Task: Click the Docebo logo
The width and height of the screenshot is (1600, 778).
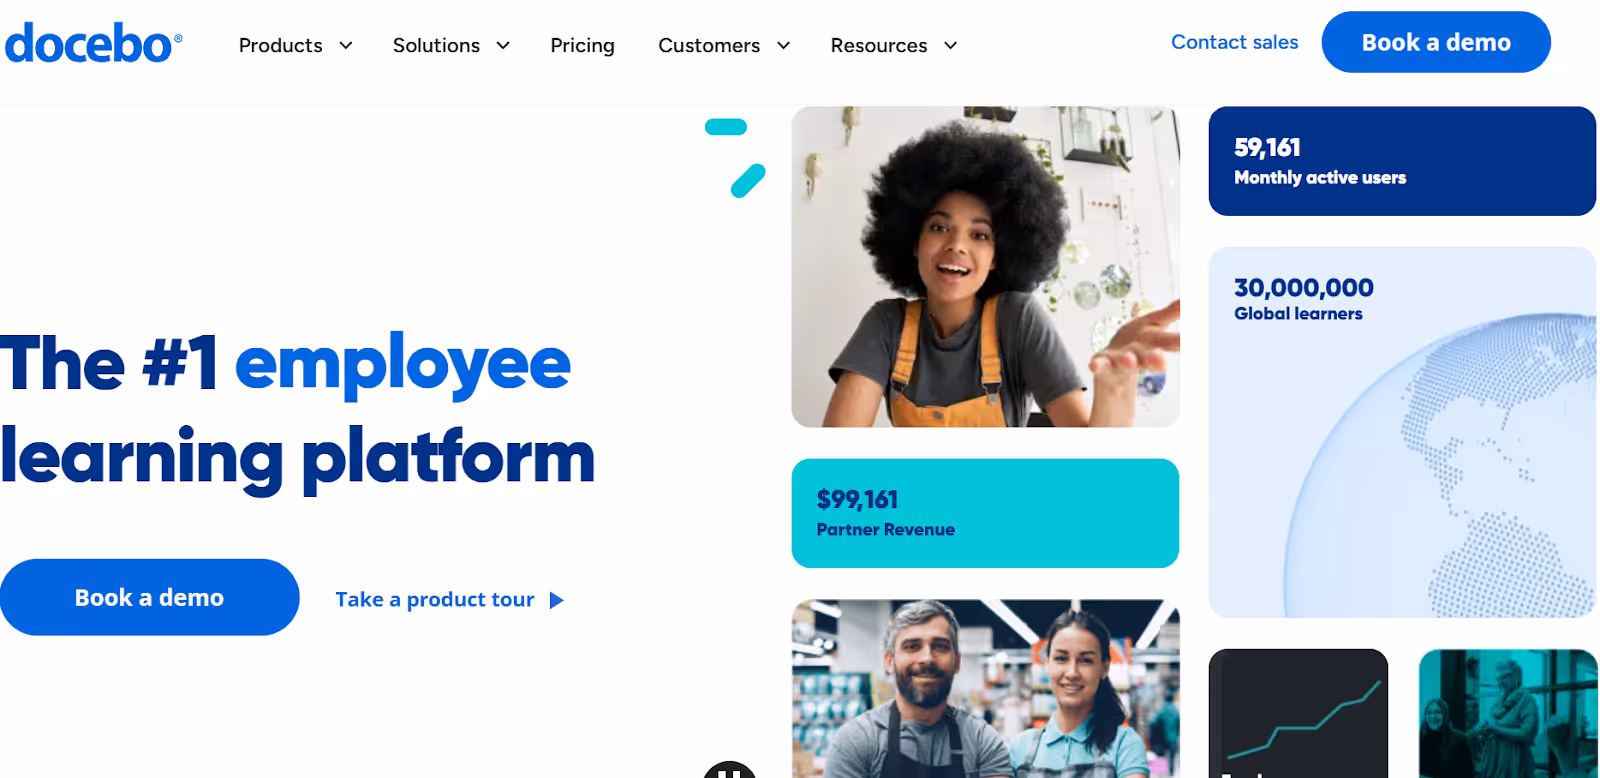Action: tap(93, 43)
